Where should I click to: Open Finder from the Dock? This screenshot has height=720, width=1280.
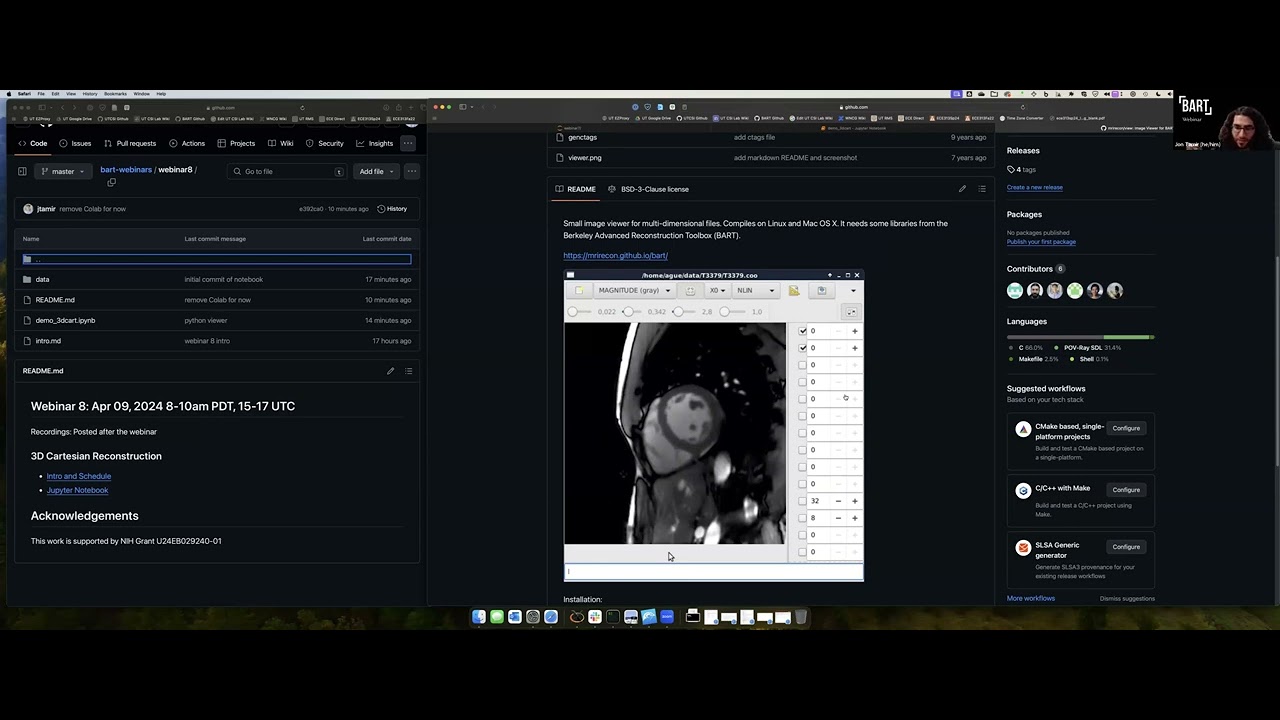(479, 617)
